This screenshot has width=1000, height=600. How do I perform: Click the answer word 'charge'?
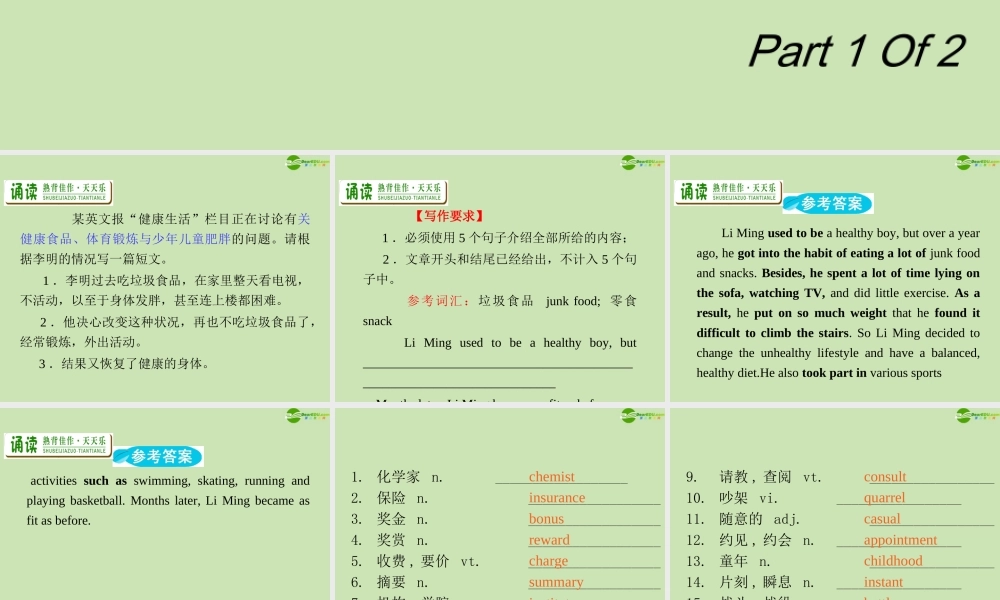(548, 560)
